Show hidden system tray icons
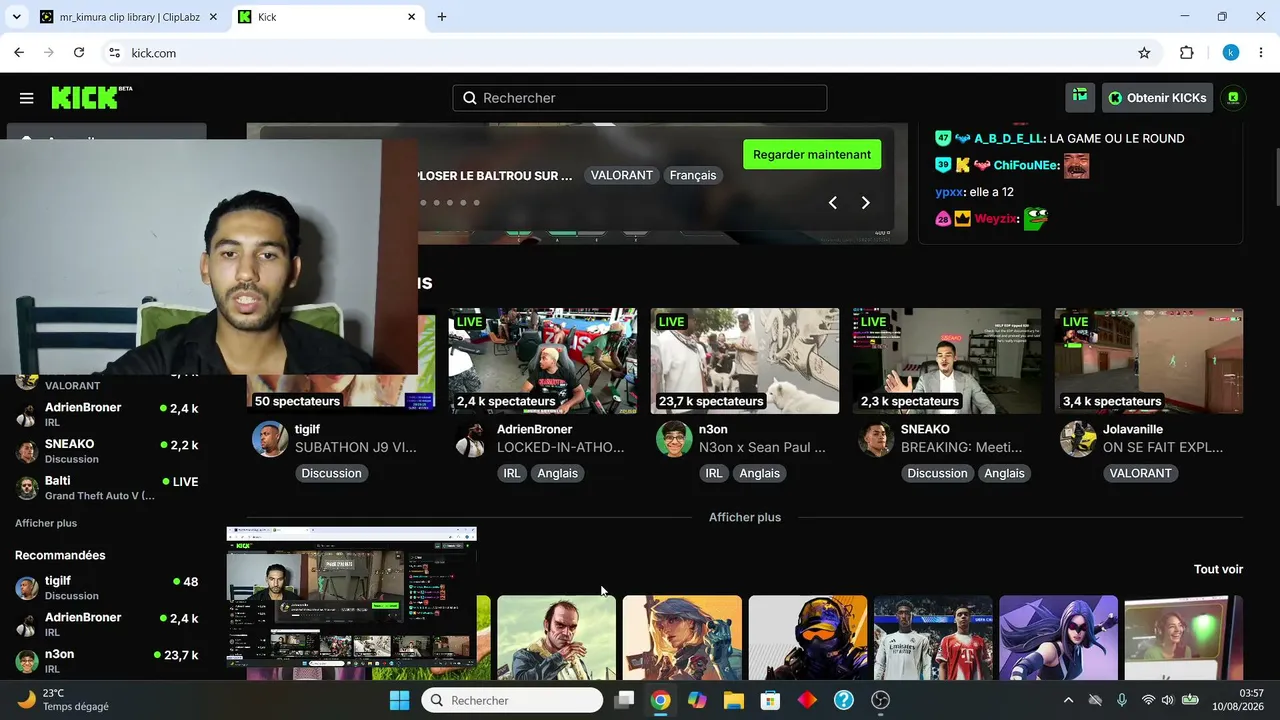The image size is (1280, 720). pos(1068,700)
